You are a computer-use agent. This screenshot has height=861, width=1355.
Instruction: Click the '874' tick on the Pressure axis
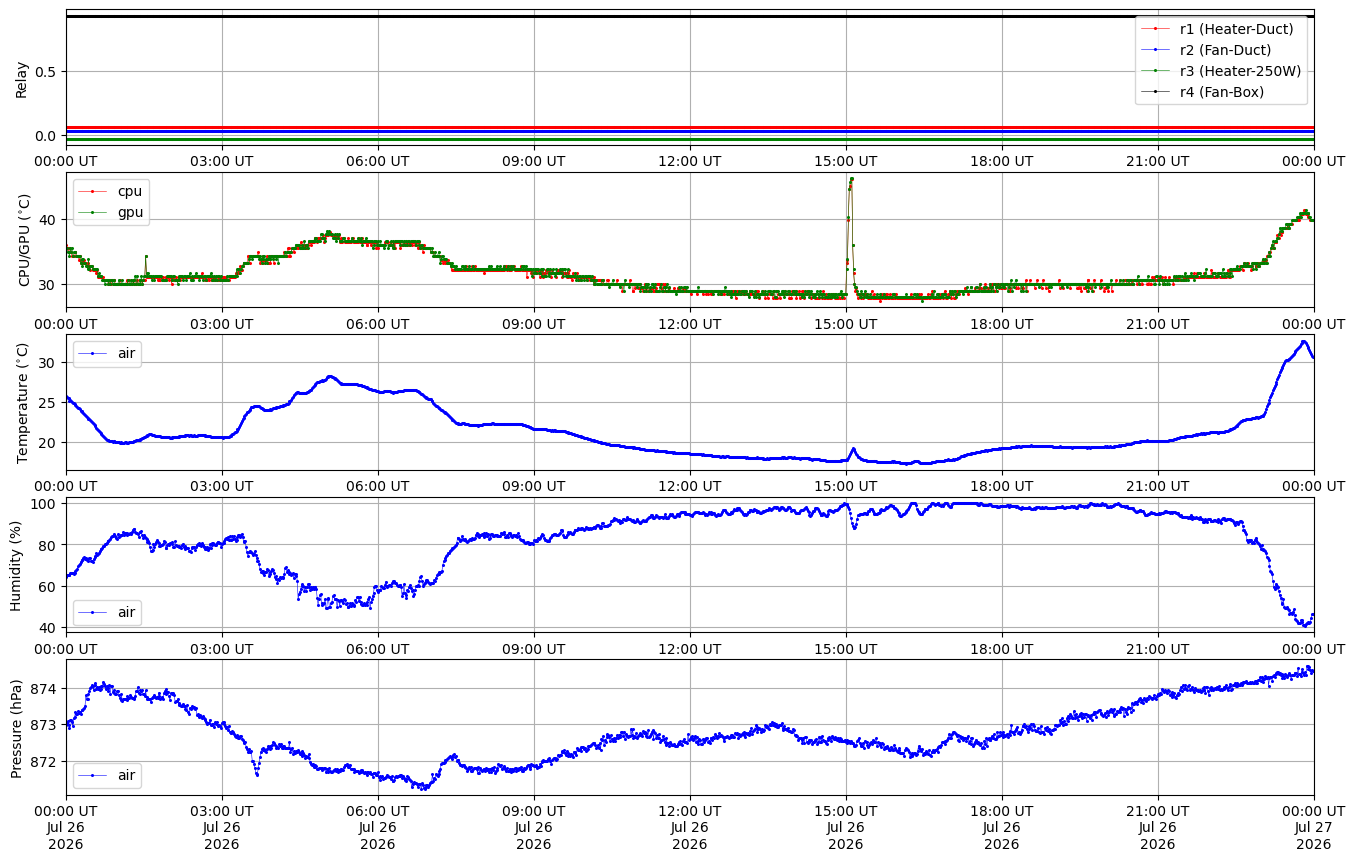click(x=46, y=689)
